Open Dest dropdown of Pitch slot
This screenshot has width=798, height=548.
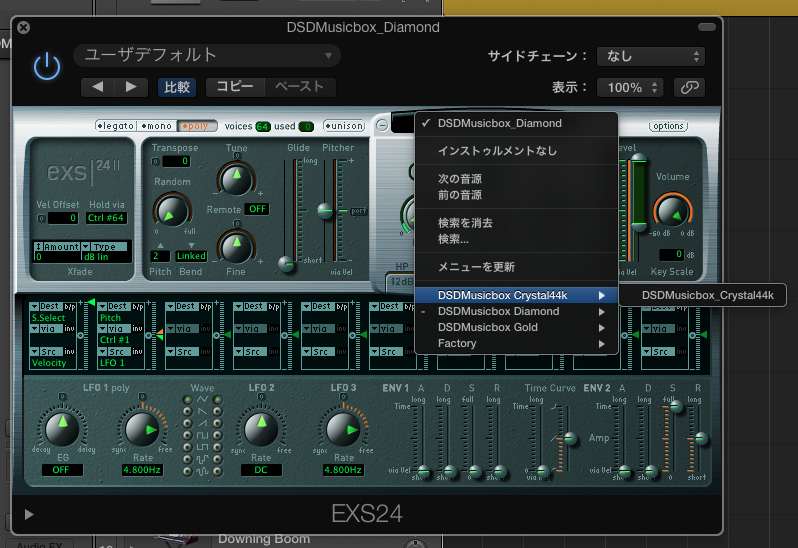[115, 306]
